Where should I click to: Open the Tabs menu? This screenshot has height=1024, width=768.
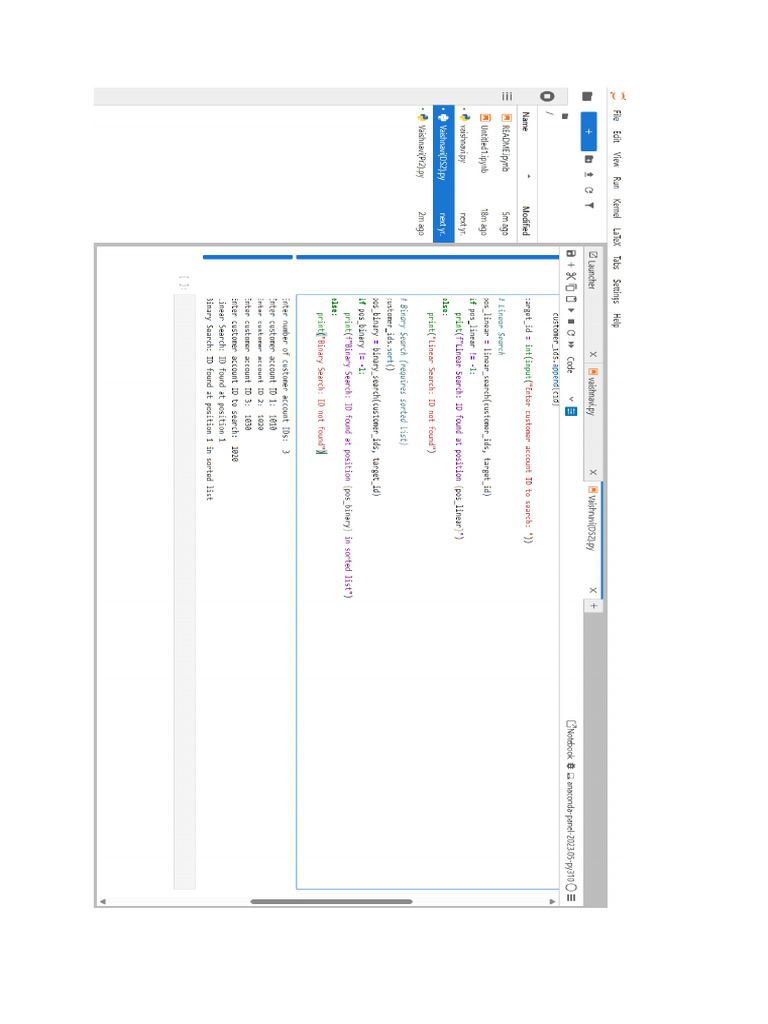tap(616, 263)
